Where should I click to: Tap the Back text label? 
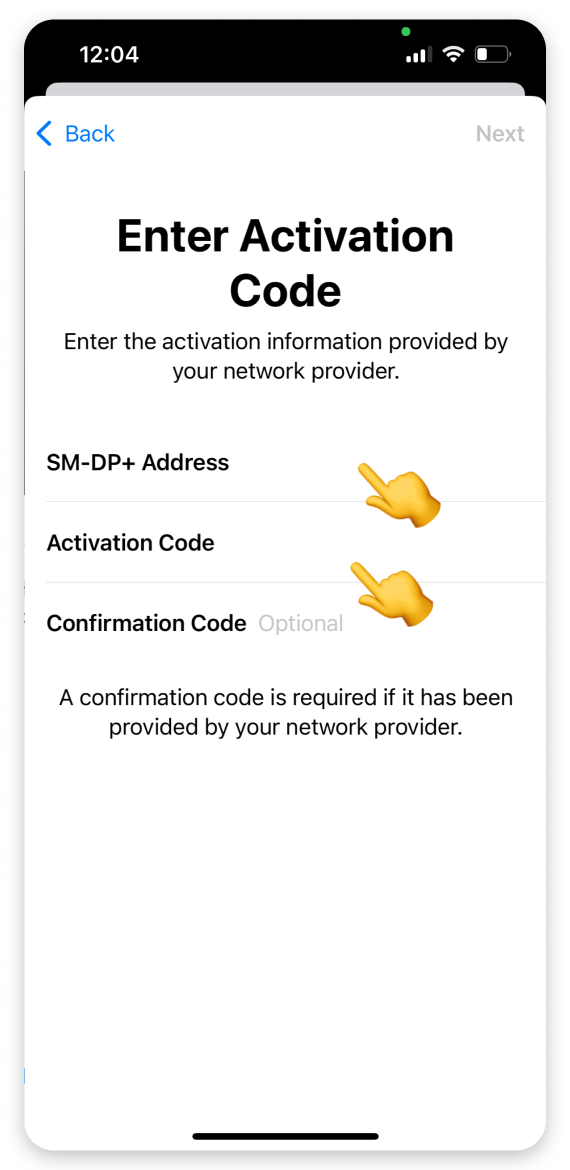(90, 134)
